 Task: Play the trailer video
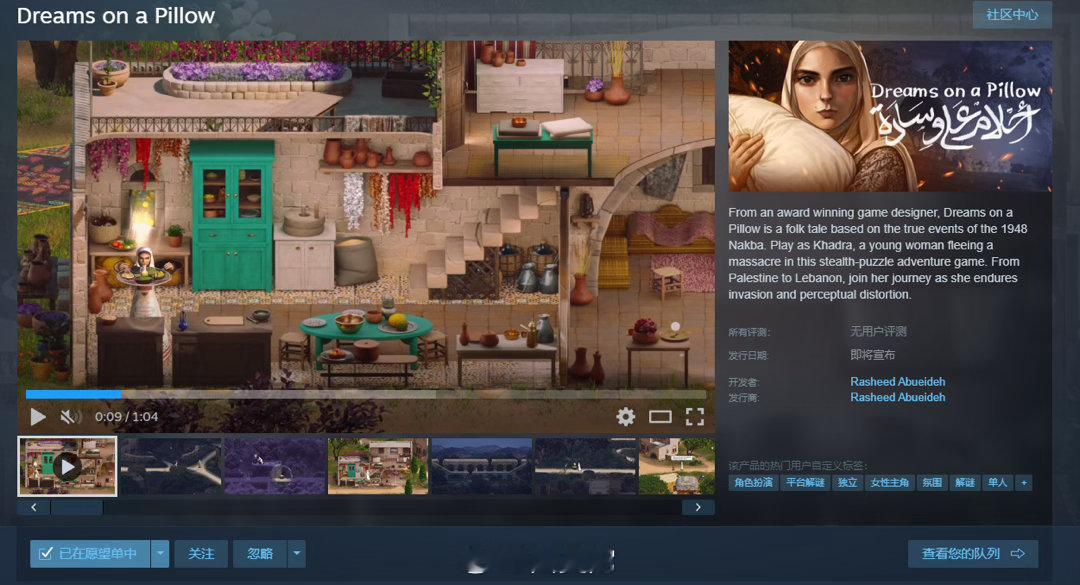coord(38,416)
